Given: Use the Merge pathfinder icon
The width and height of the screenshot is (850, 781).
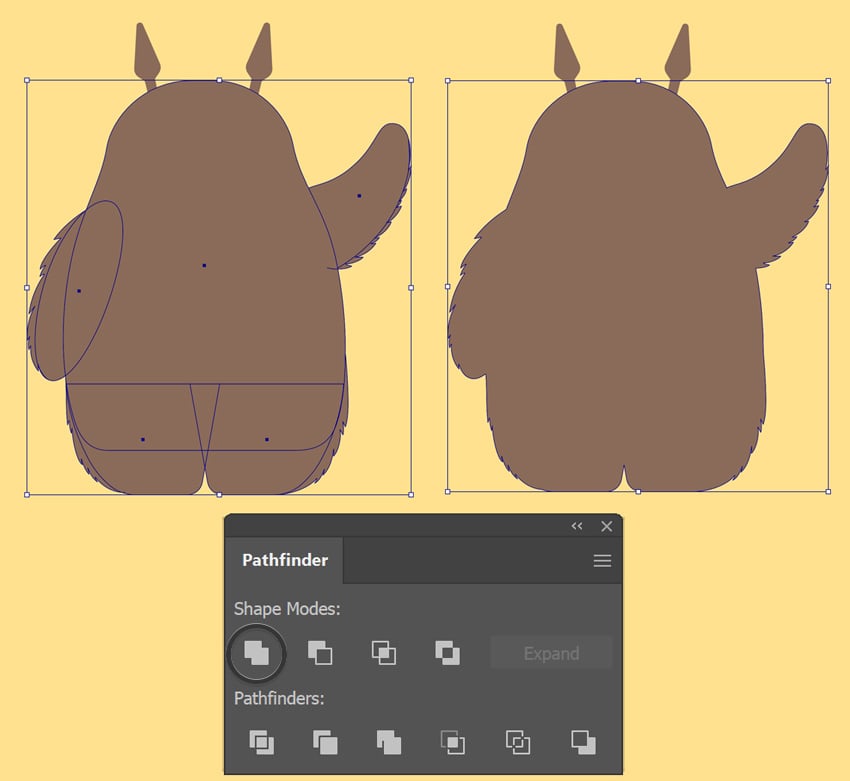Looking at the screenshot, I should 389,742.
